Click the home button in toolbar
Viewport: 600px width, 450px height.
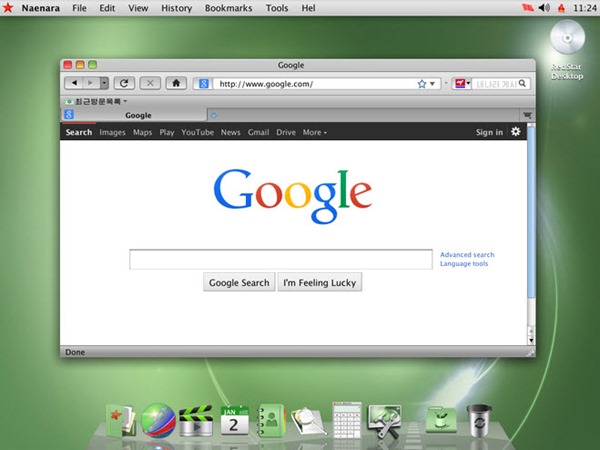click(176, 83)
